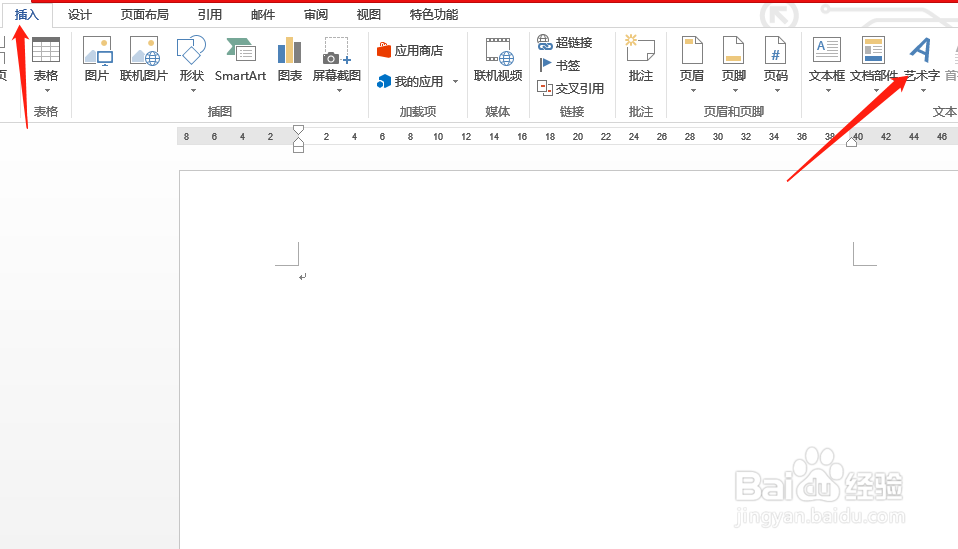Viewport: 958px width, 549px height.
Task: Expand the Text Box (文本框) dropdown arrow
Action: coord(828,91)
